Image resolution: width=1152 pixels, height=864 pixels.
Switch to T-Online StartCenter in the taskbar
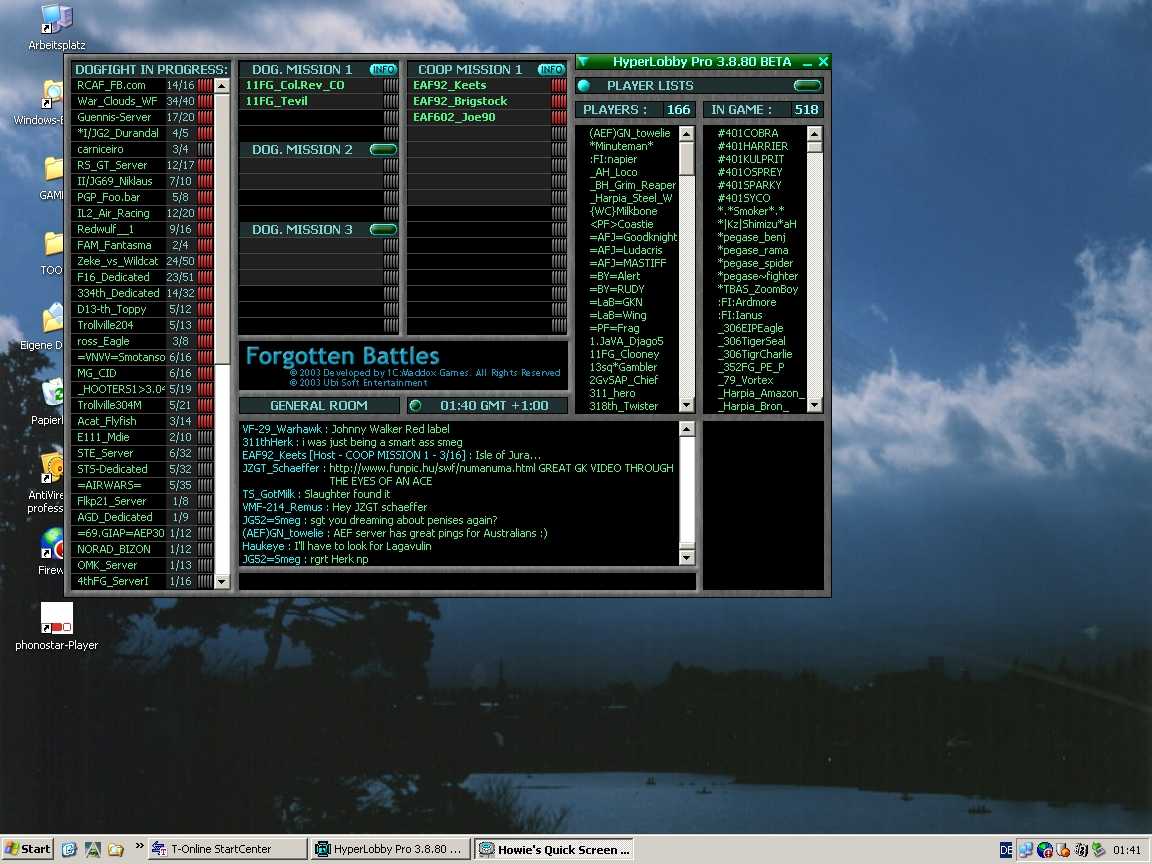pyautogui.click(x=227, y=849)
